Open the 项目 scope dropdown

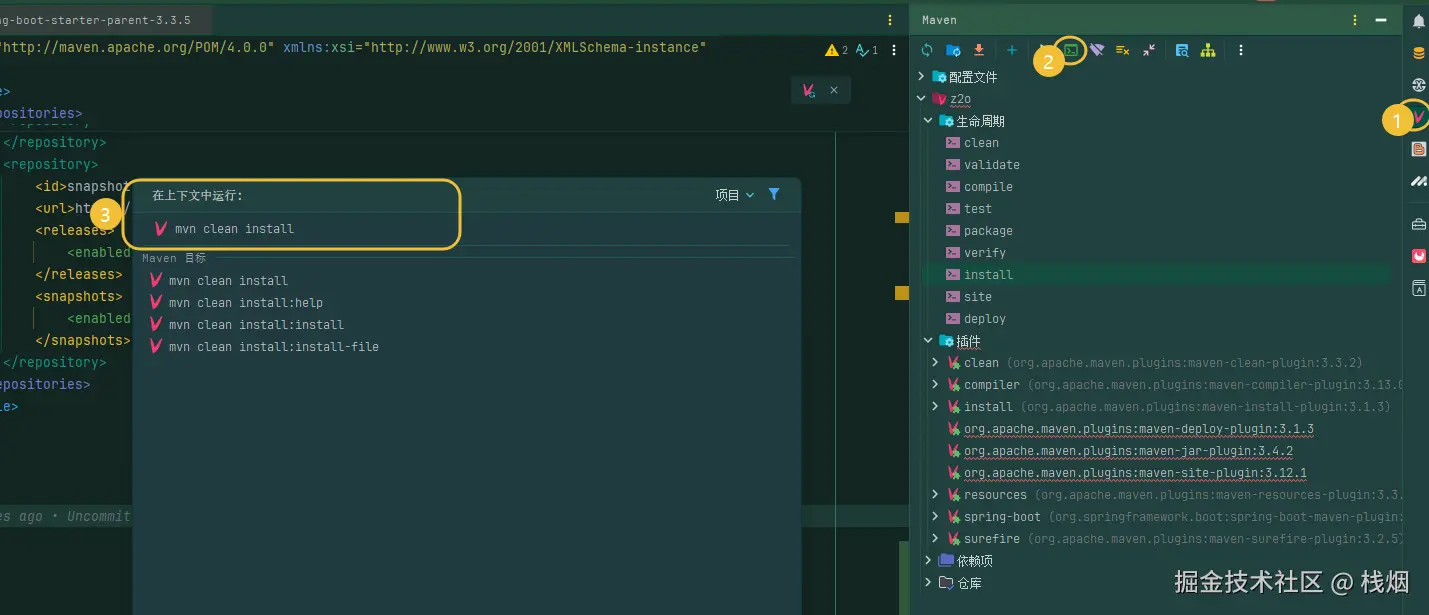[x=734, y=195]
